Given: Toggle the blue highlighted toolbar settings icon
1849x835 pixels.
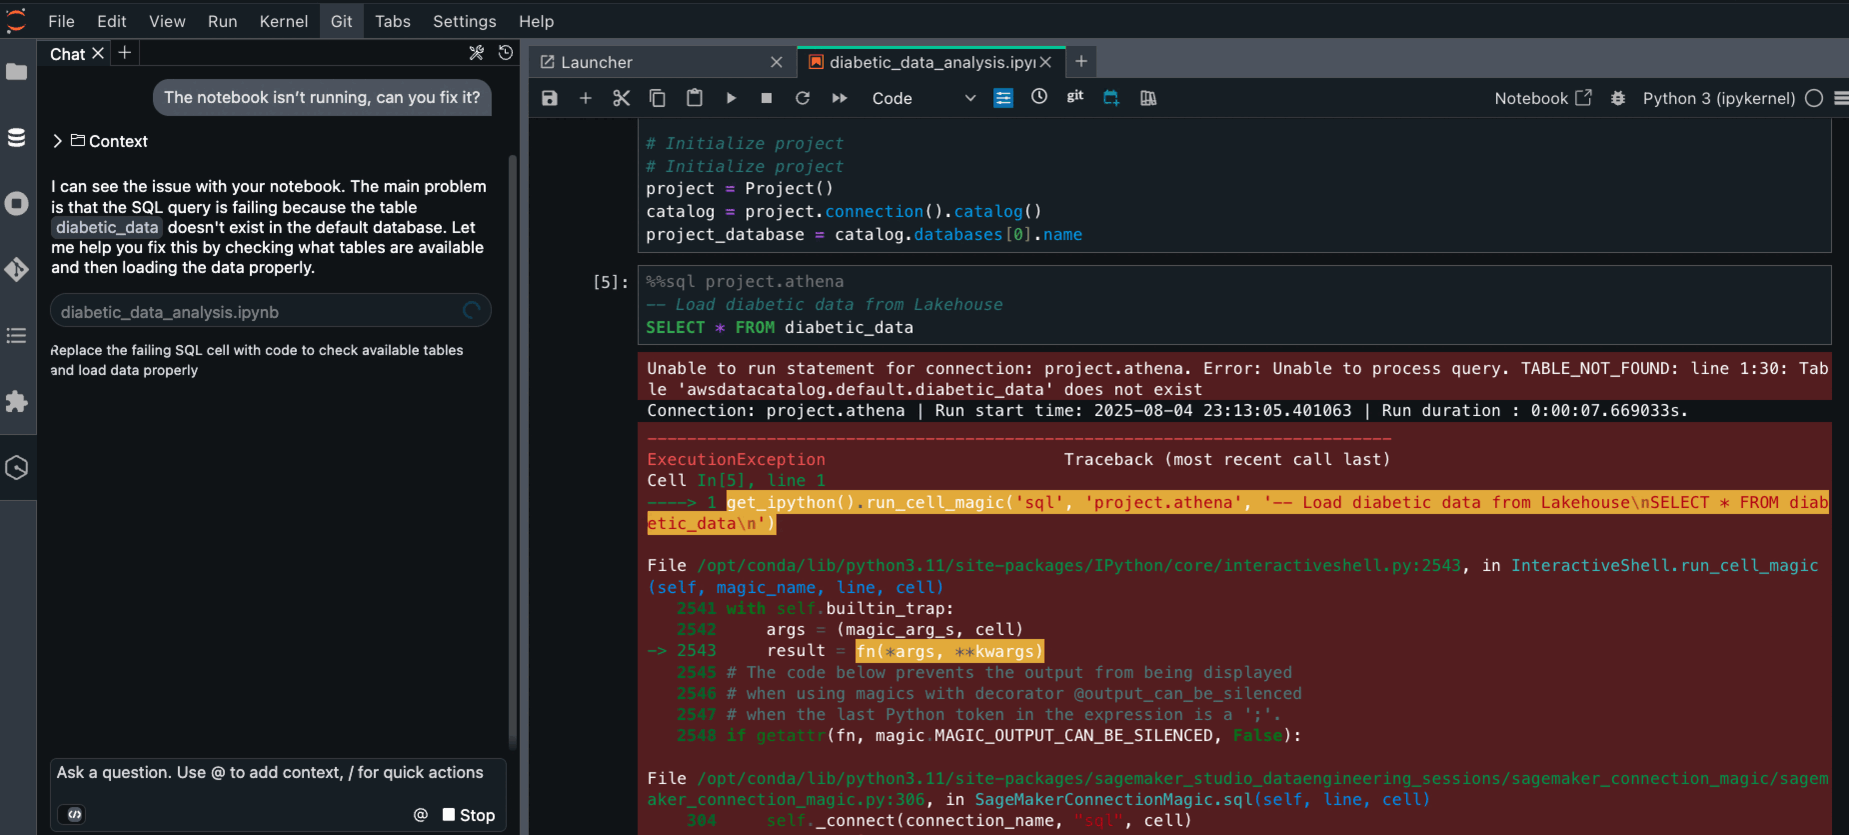Looking at the screenshot, I should coord(1003,98).
